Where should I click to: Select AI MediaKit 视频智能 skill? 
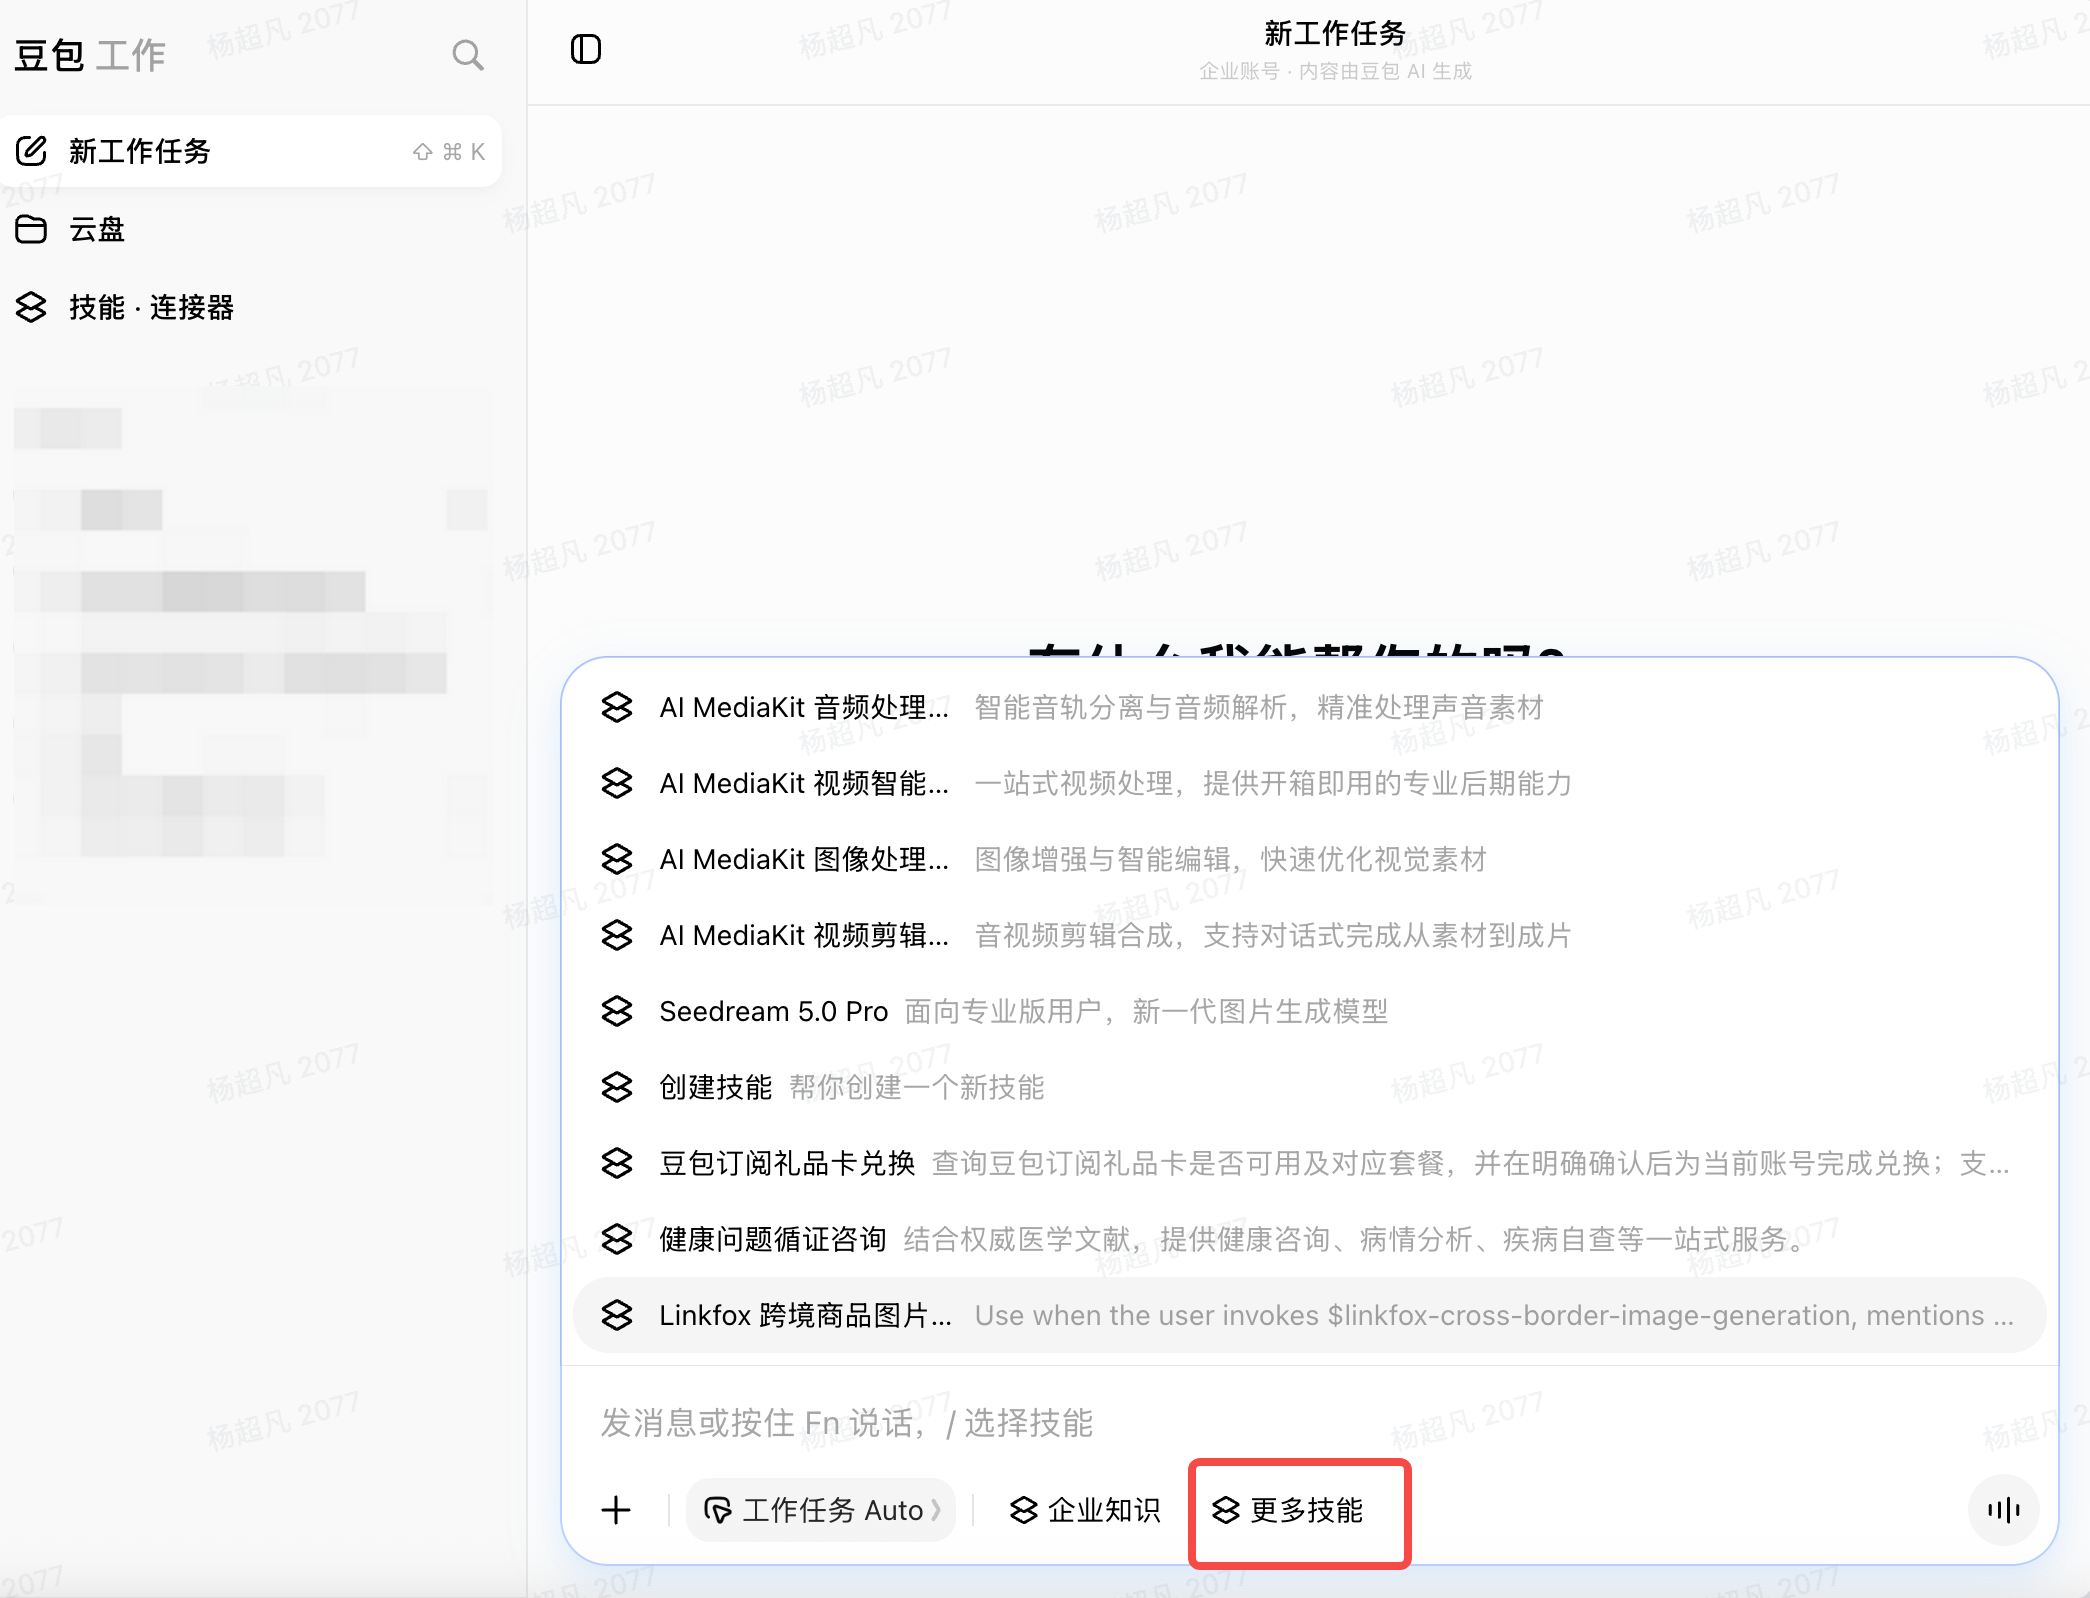[1309, 783]
